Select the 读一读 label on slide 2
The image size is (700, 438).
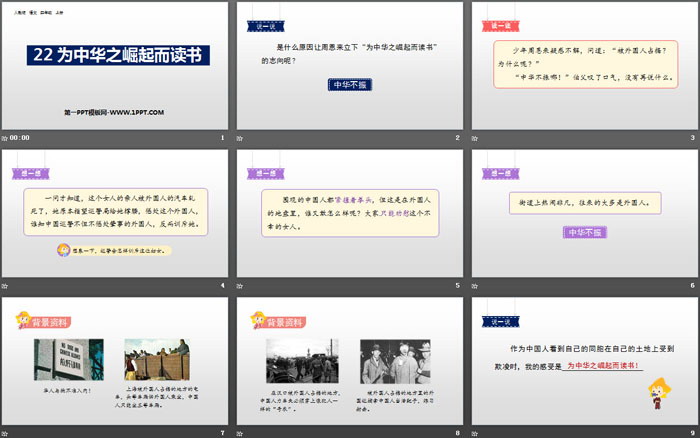coord(263,18)
